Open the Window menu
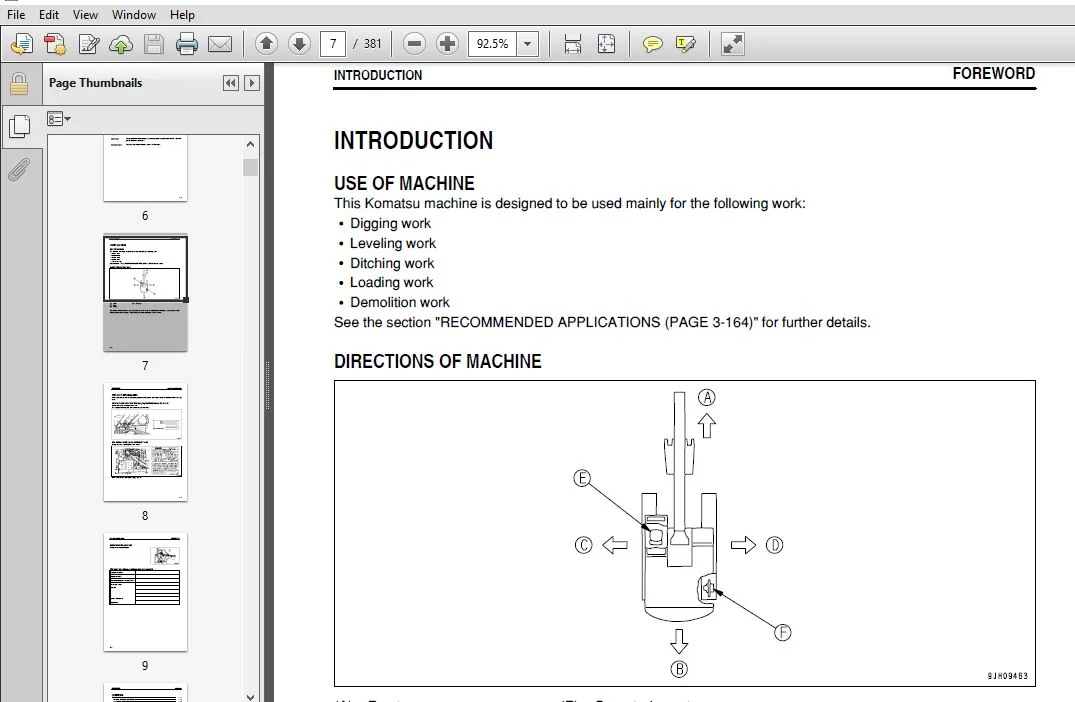This screenshot has width=1075, height=702. tap(134, 14)
